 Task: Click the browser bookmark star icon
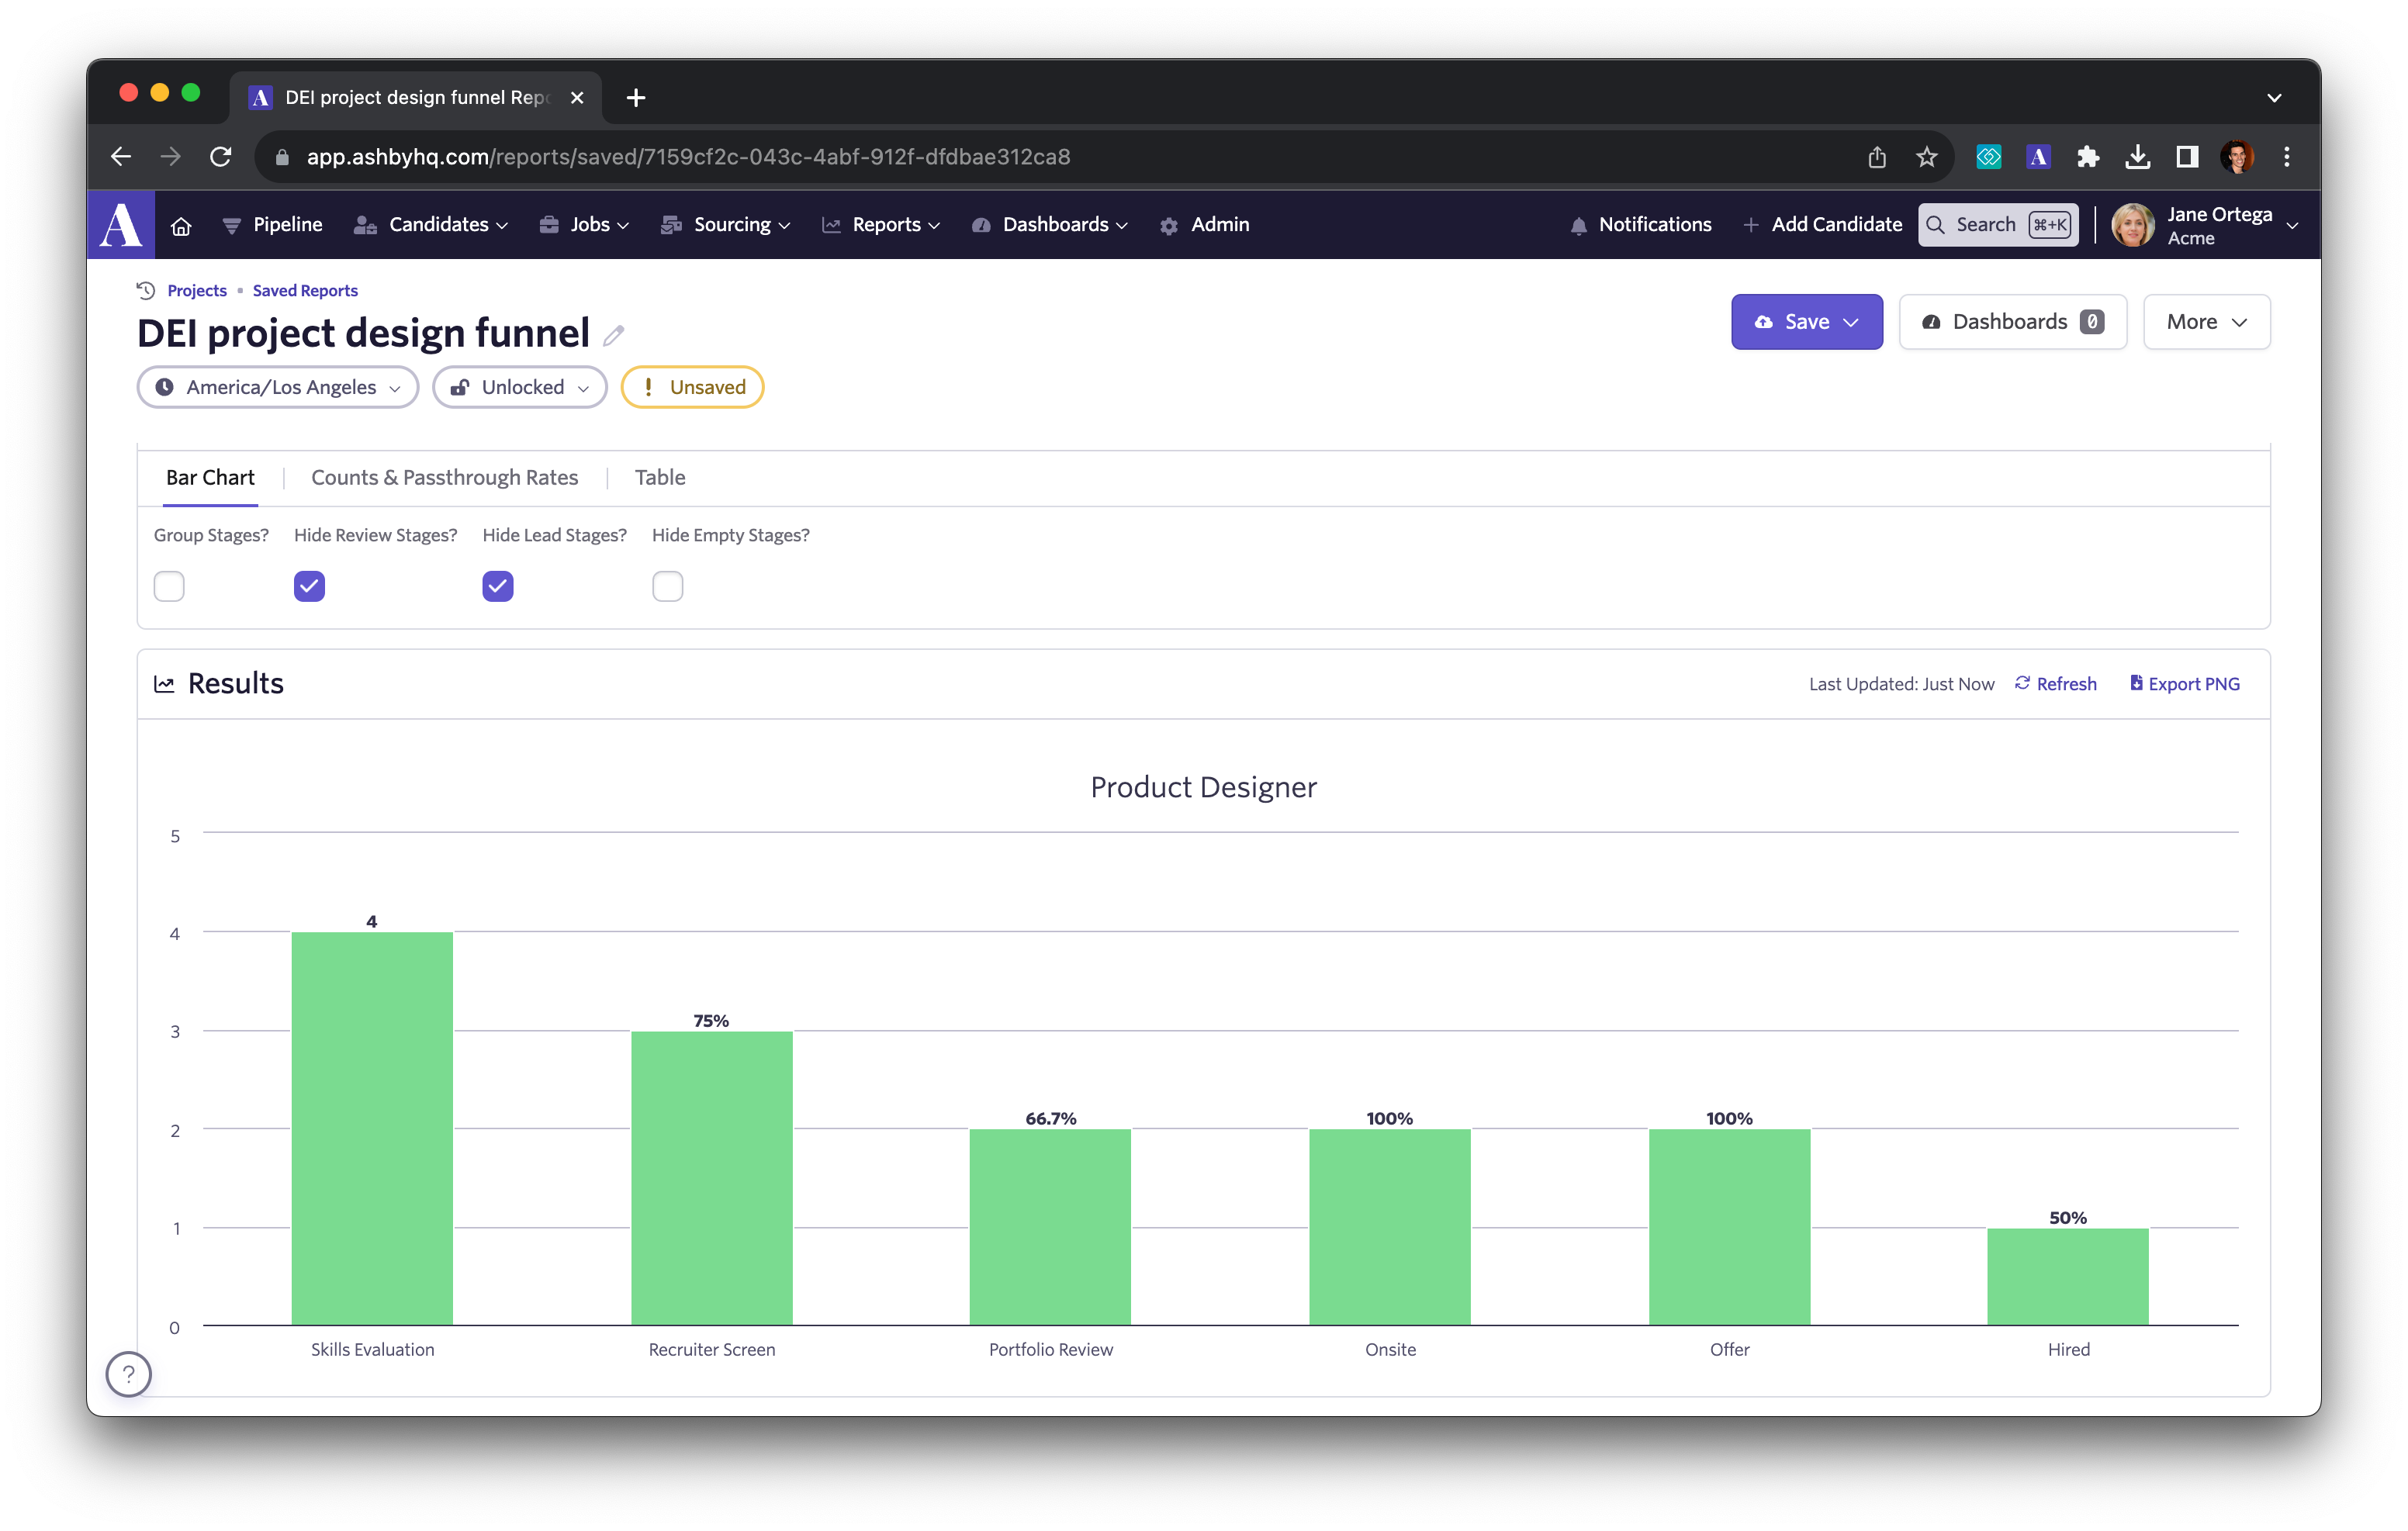click(1926, 157)
